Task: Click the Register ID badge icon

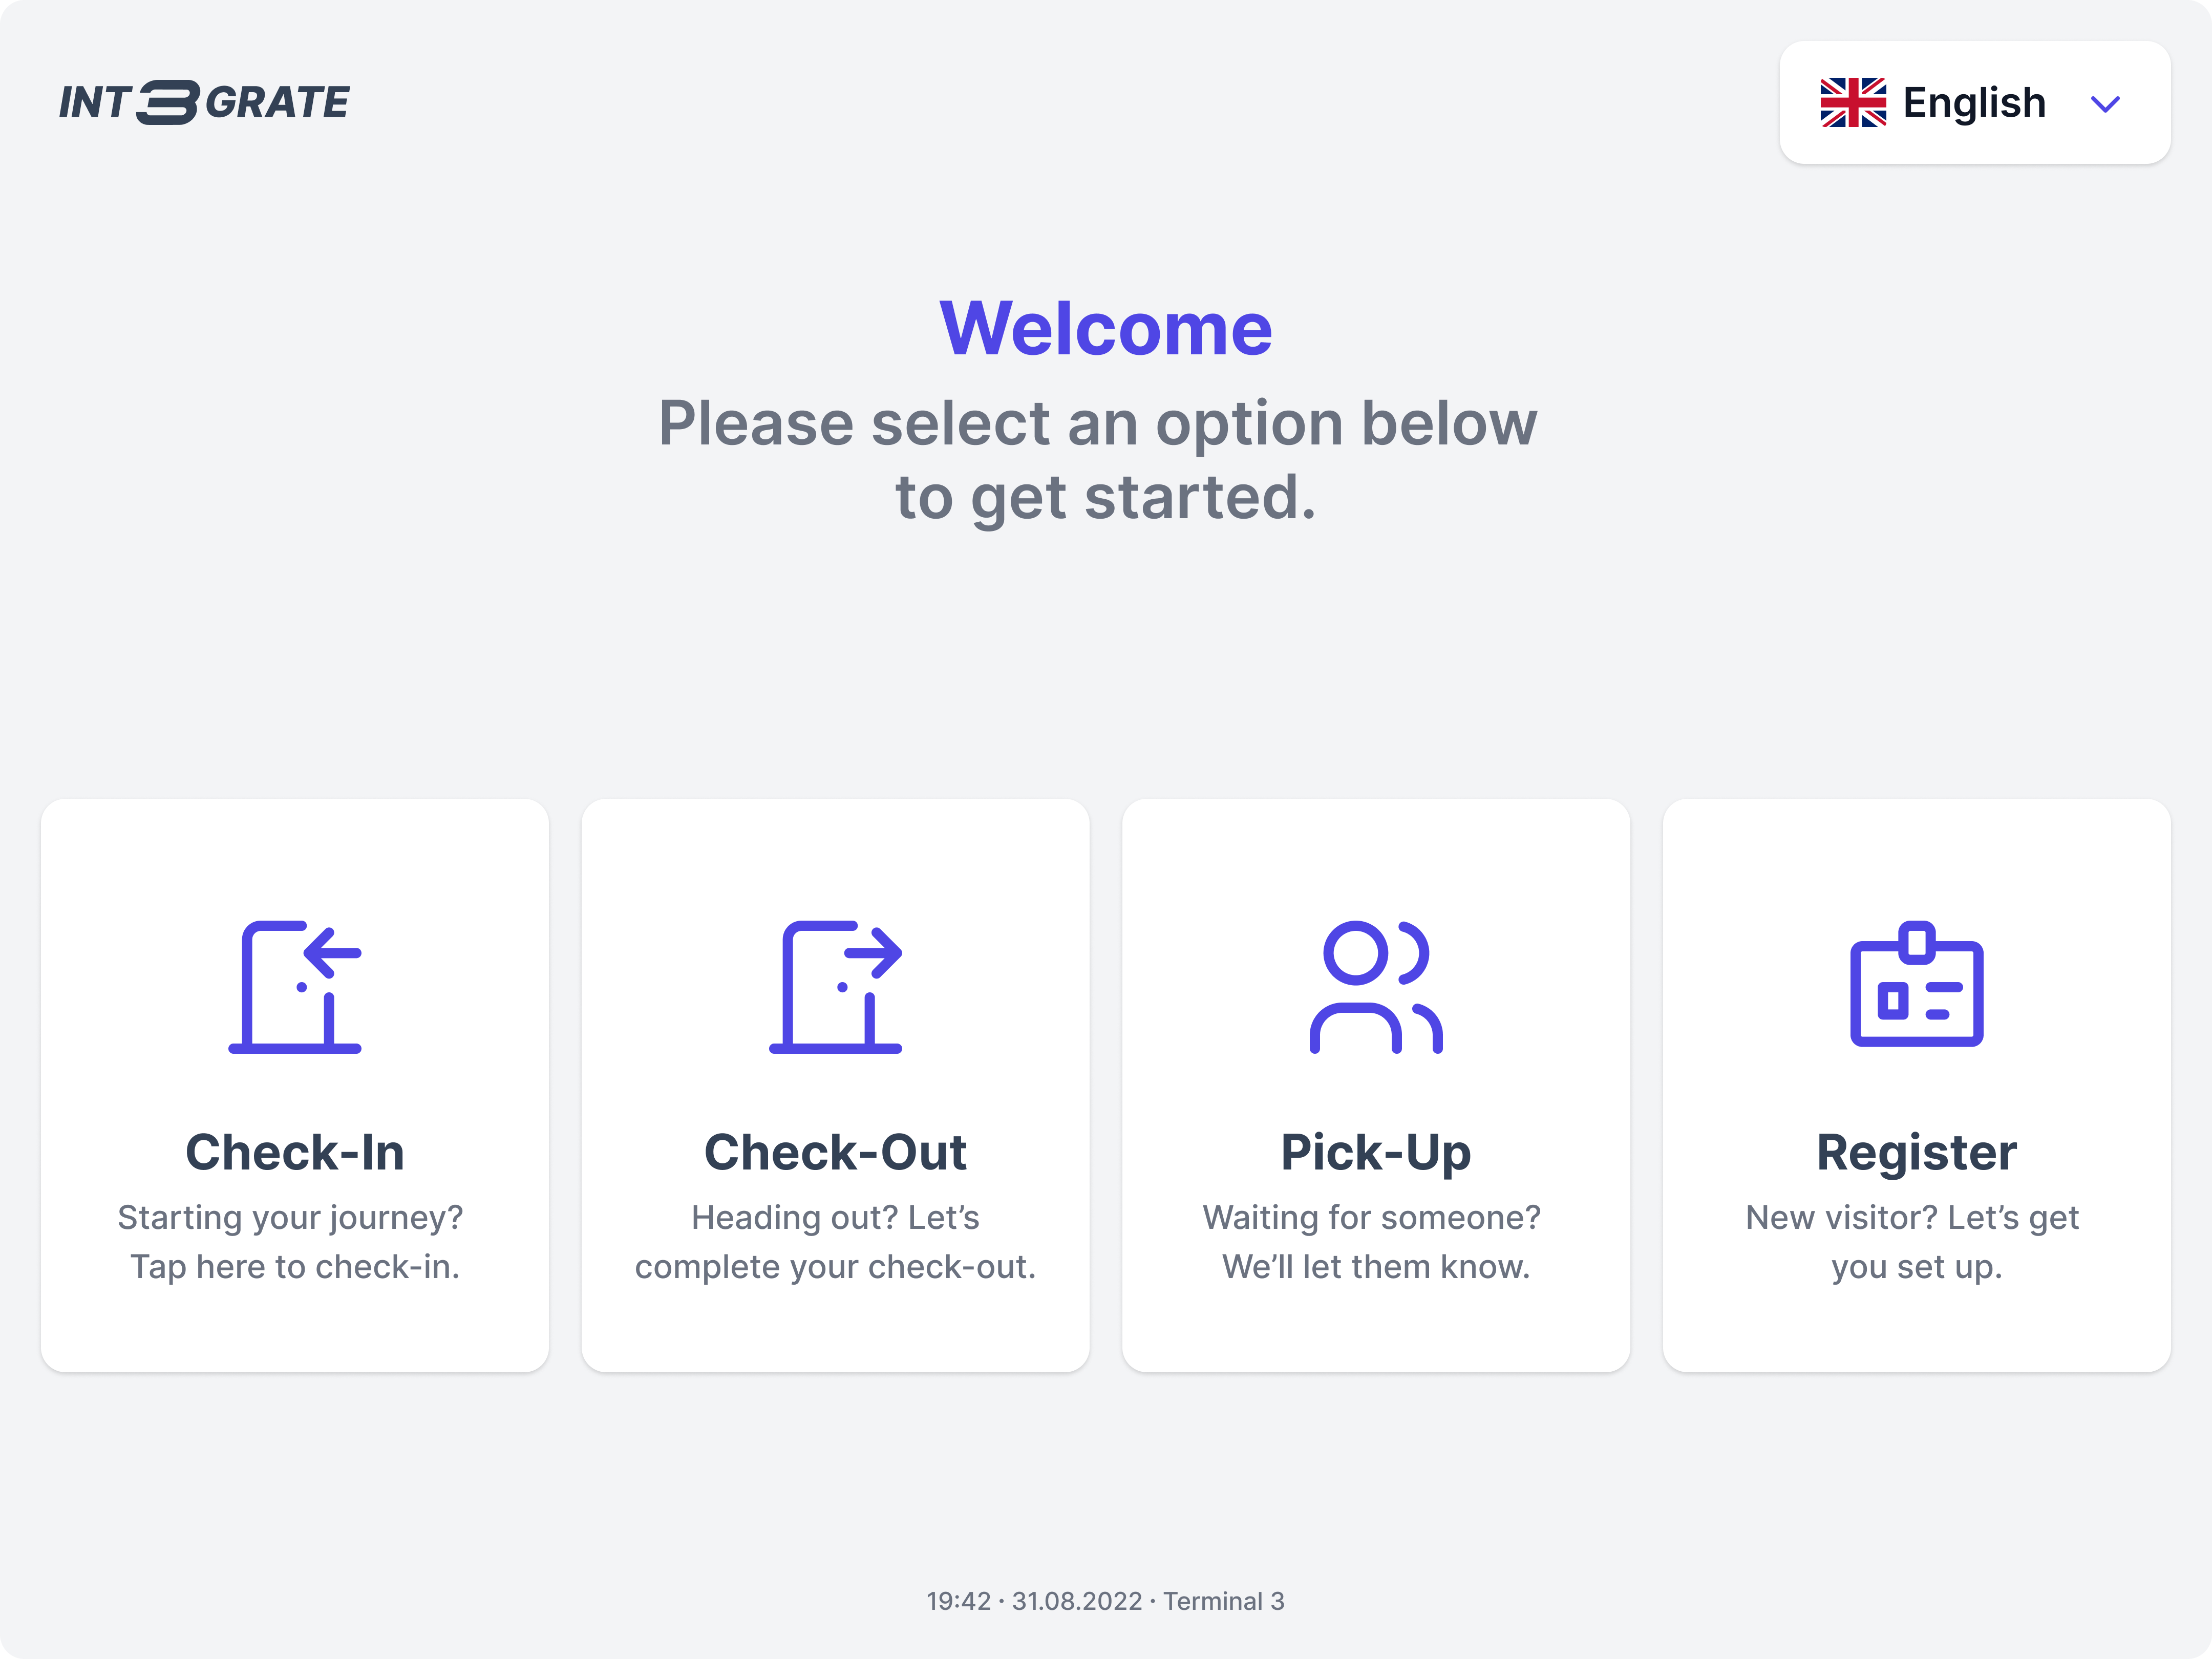Action: tap(1916, 984)
